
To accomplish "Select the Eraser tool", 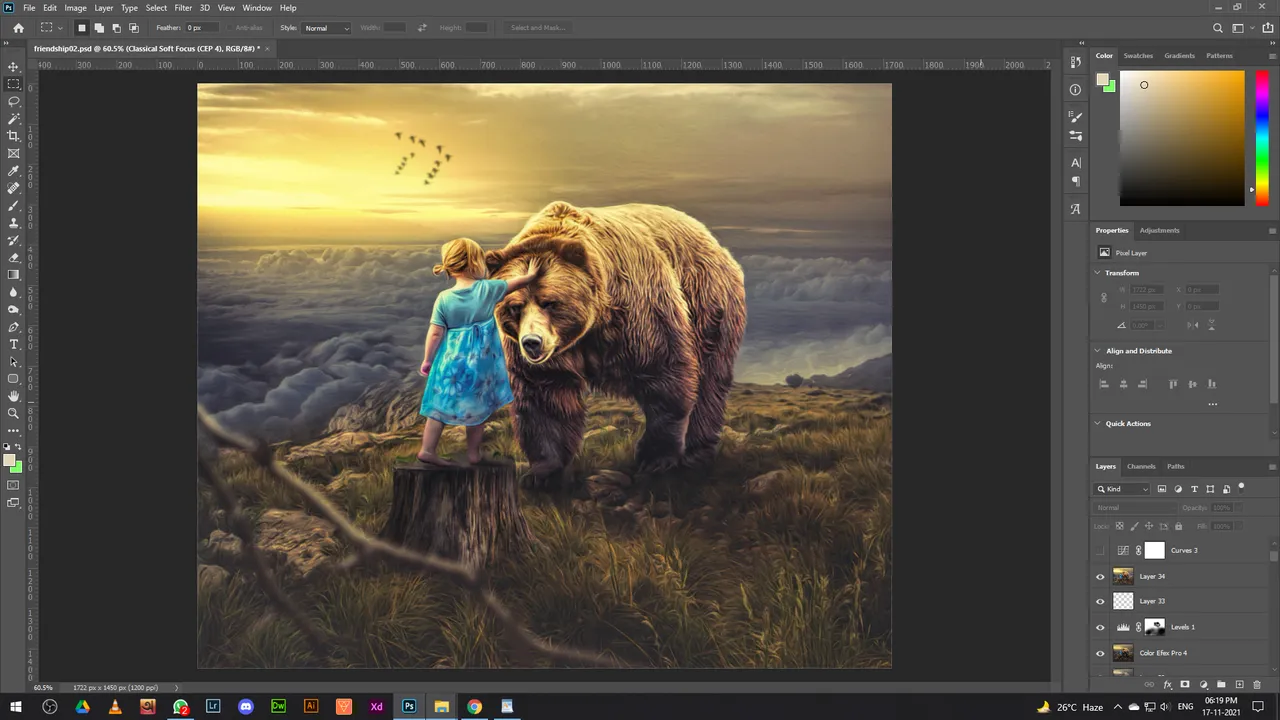I will pos(14,258).
